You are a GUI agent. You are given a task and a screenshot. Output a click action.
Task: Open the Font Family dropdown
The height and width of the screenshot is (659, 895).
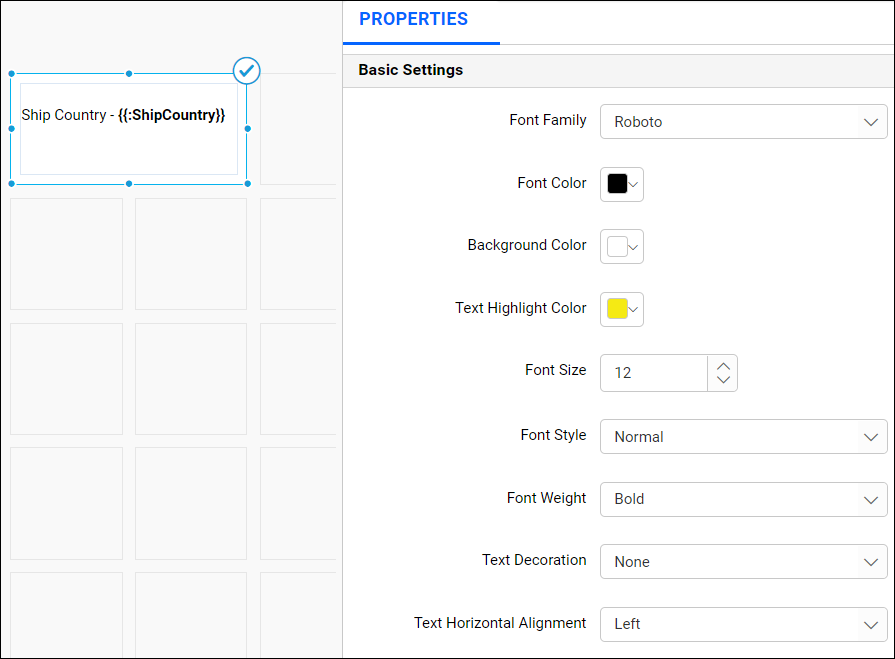click(743, 122)
